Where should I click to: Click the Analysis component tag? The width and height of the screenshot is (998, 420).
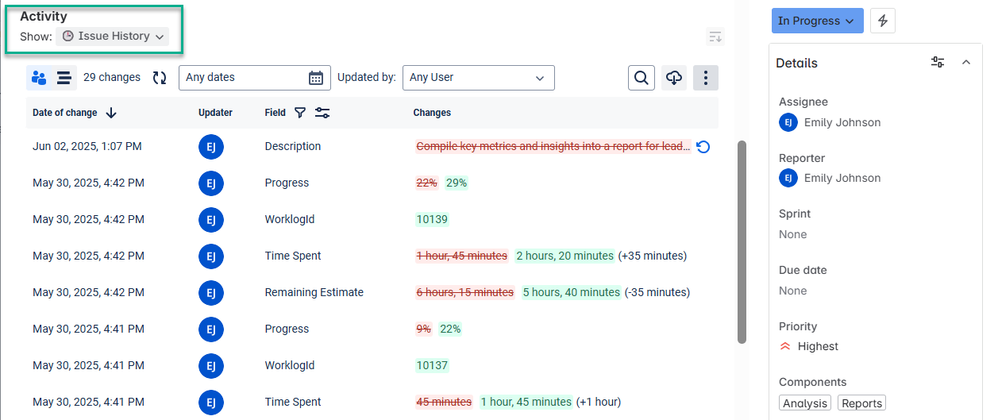805,403
